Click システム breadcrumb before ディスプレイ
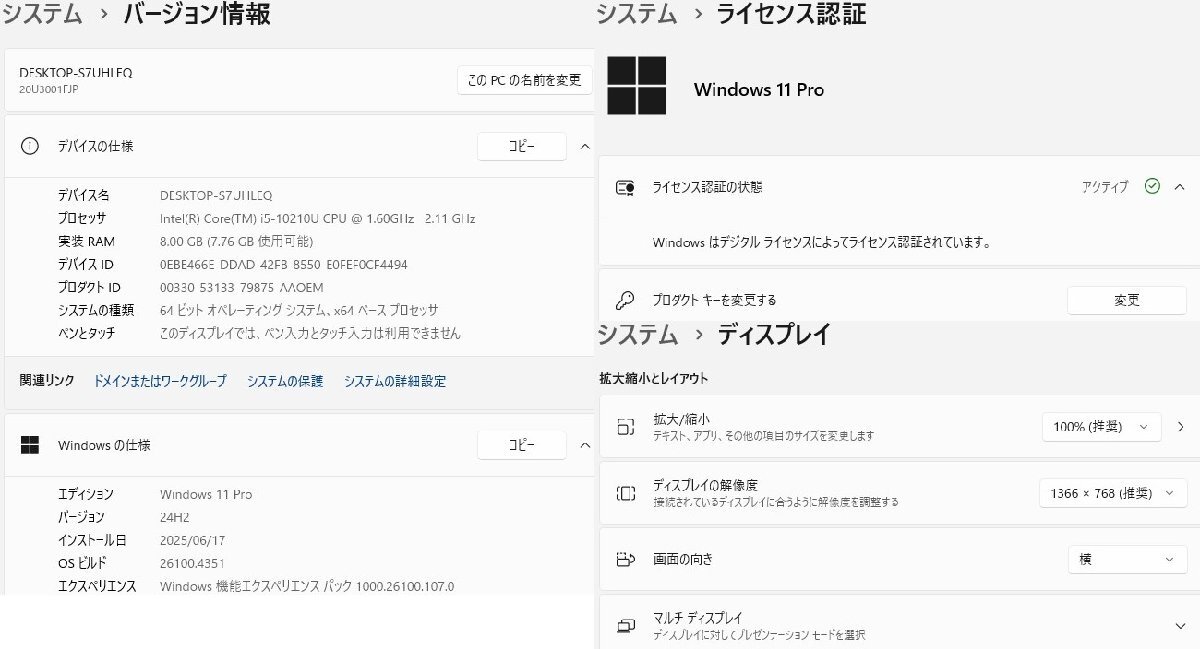The width and height of the screenshot is (1200, 649). pos(637,334)
